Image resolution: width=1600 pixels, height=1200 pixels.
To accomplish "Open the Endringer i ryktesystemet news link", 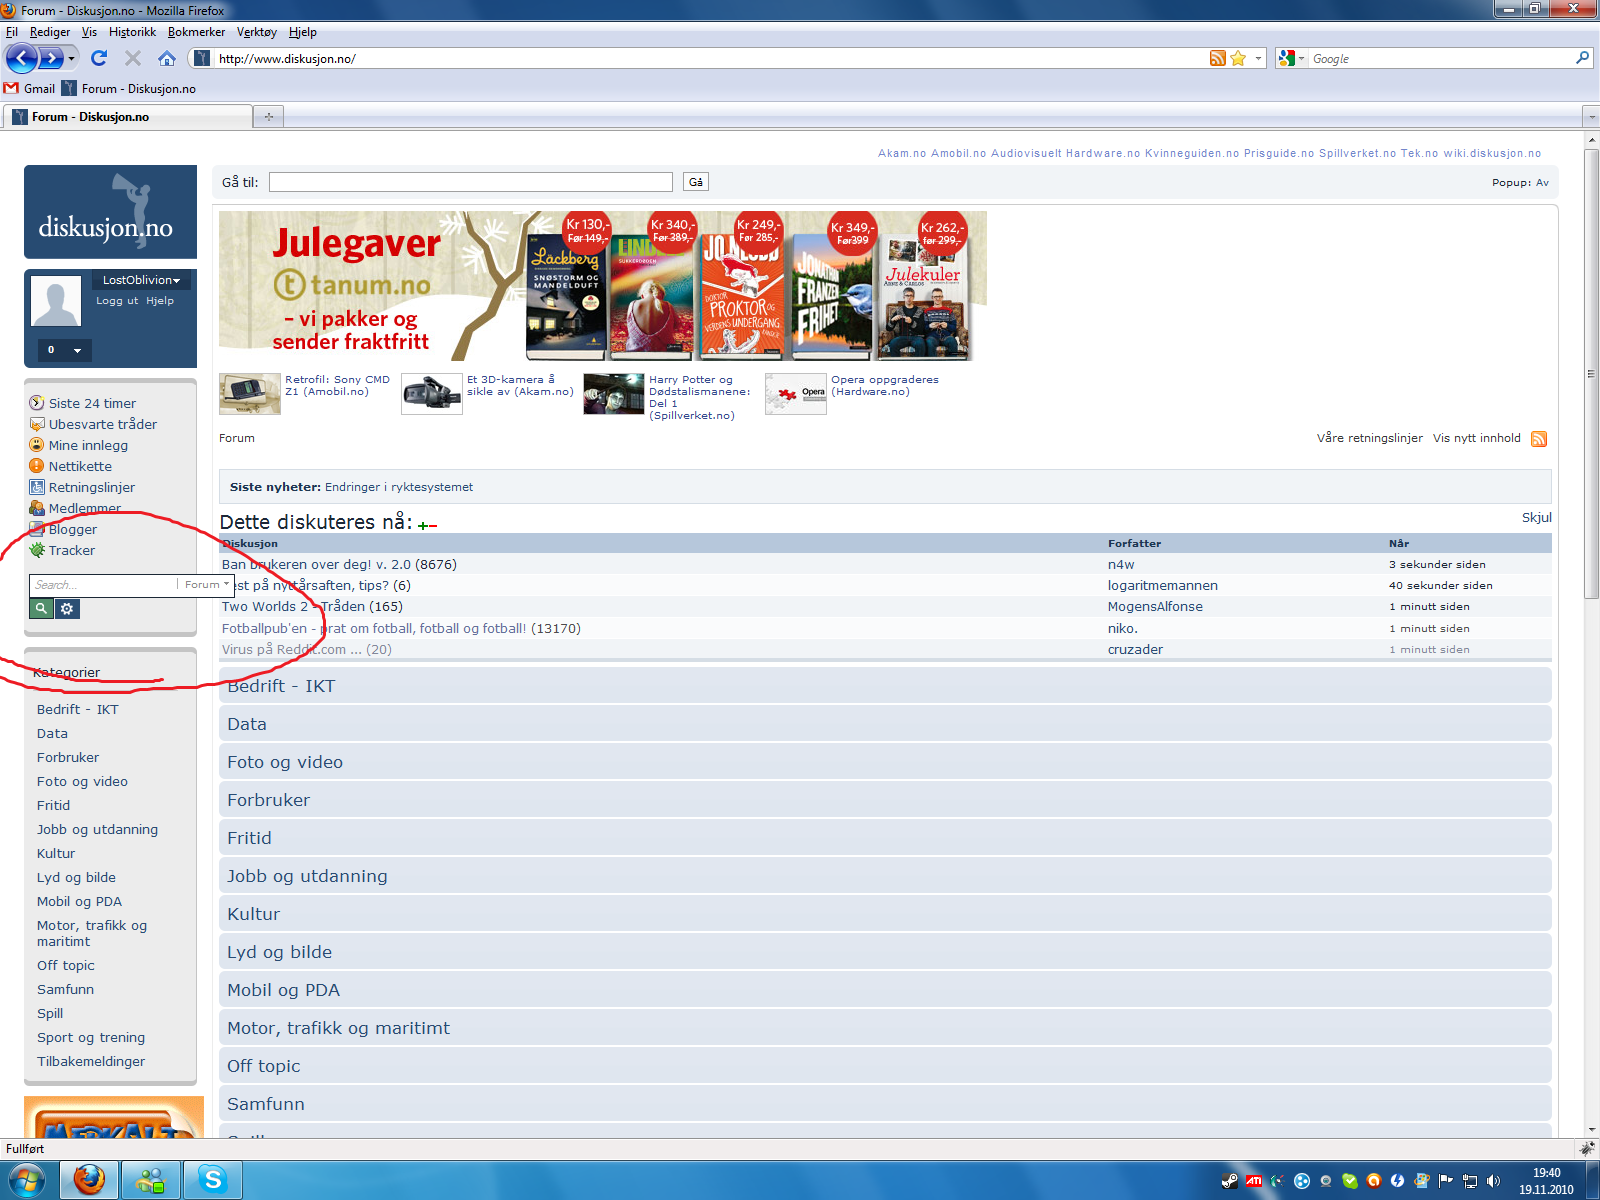I will coord(399,487).
